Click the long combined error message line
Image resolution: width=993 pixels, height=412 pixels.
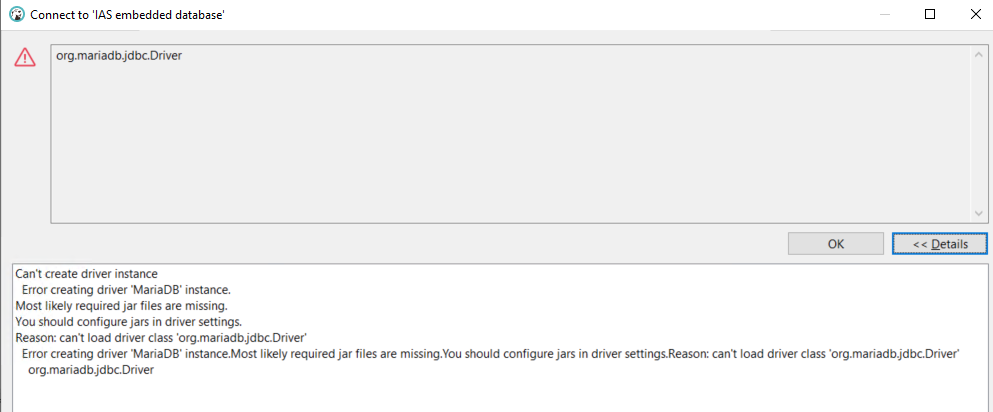(x=491, y=354)
